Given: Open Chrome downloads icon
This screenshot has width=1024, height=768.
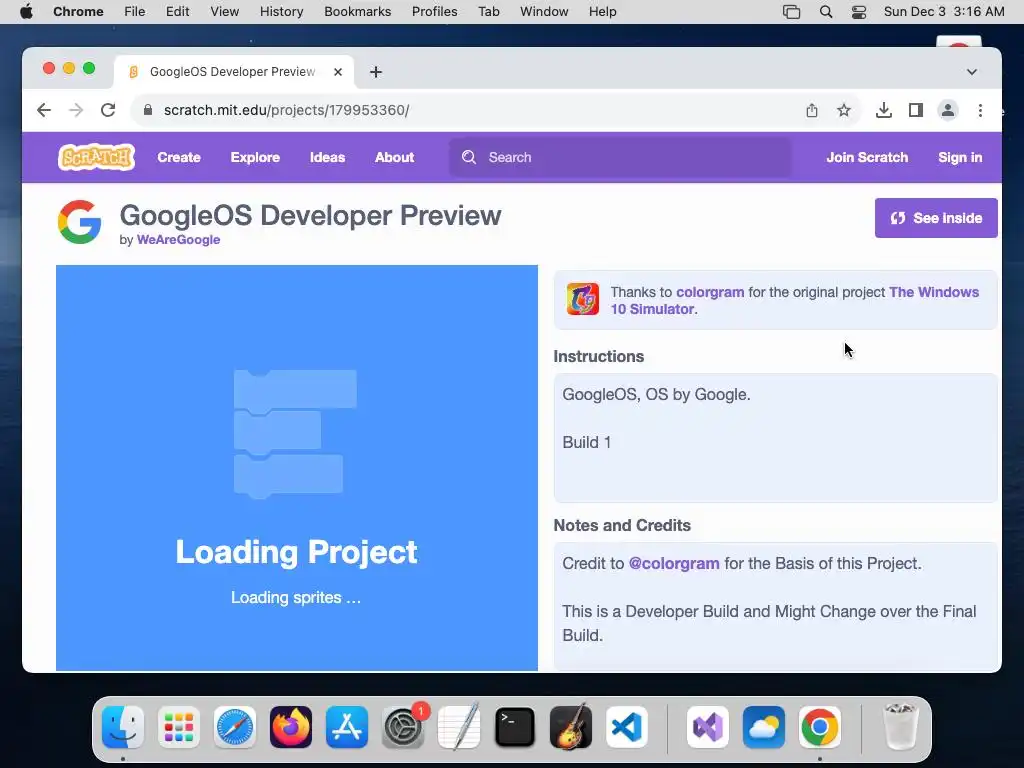Looking at the screenshot, I should 884,110.
